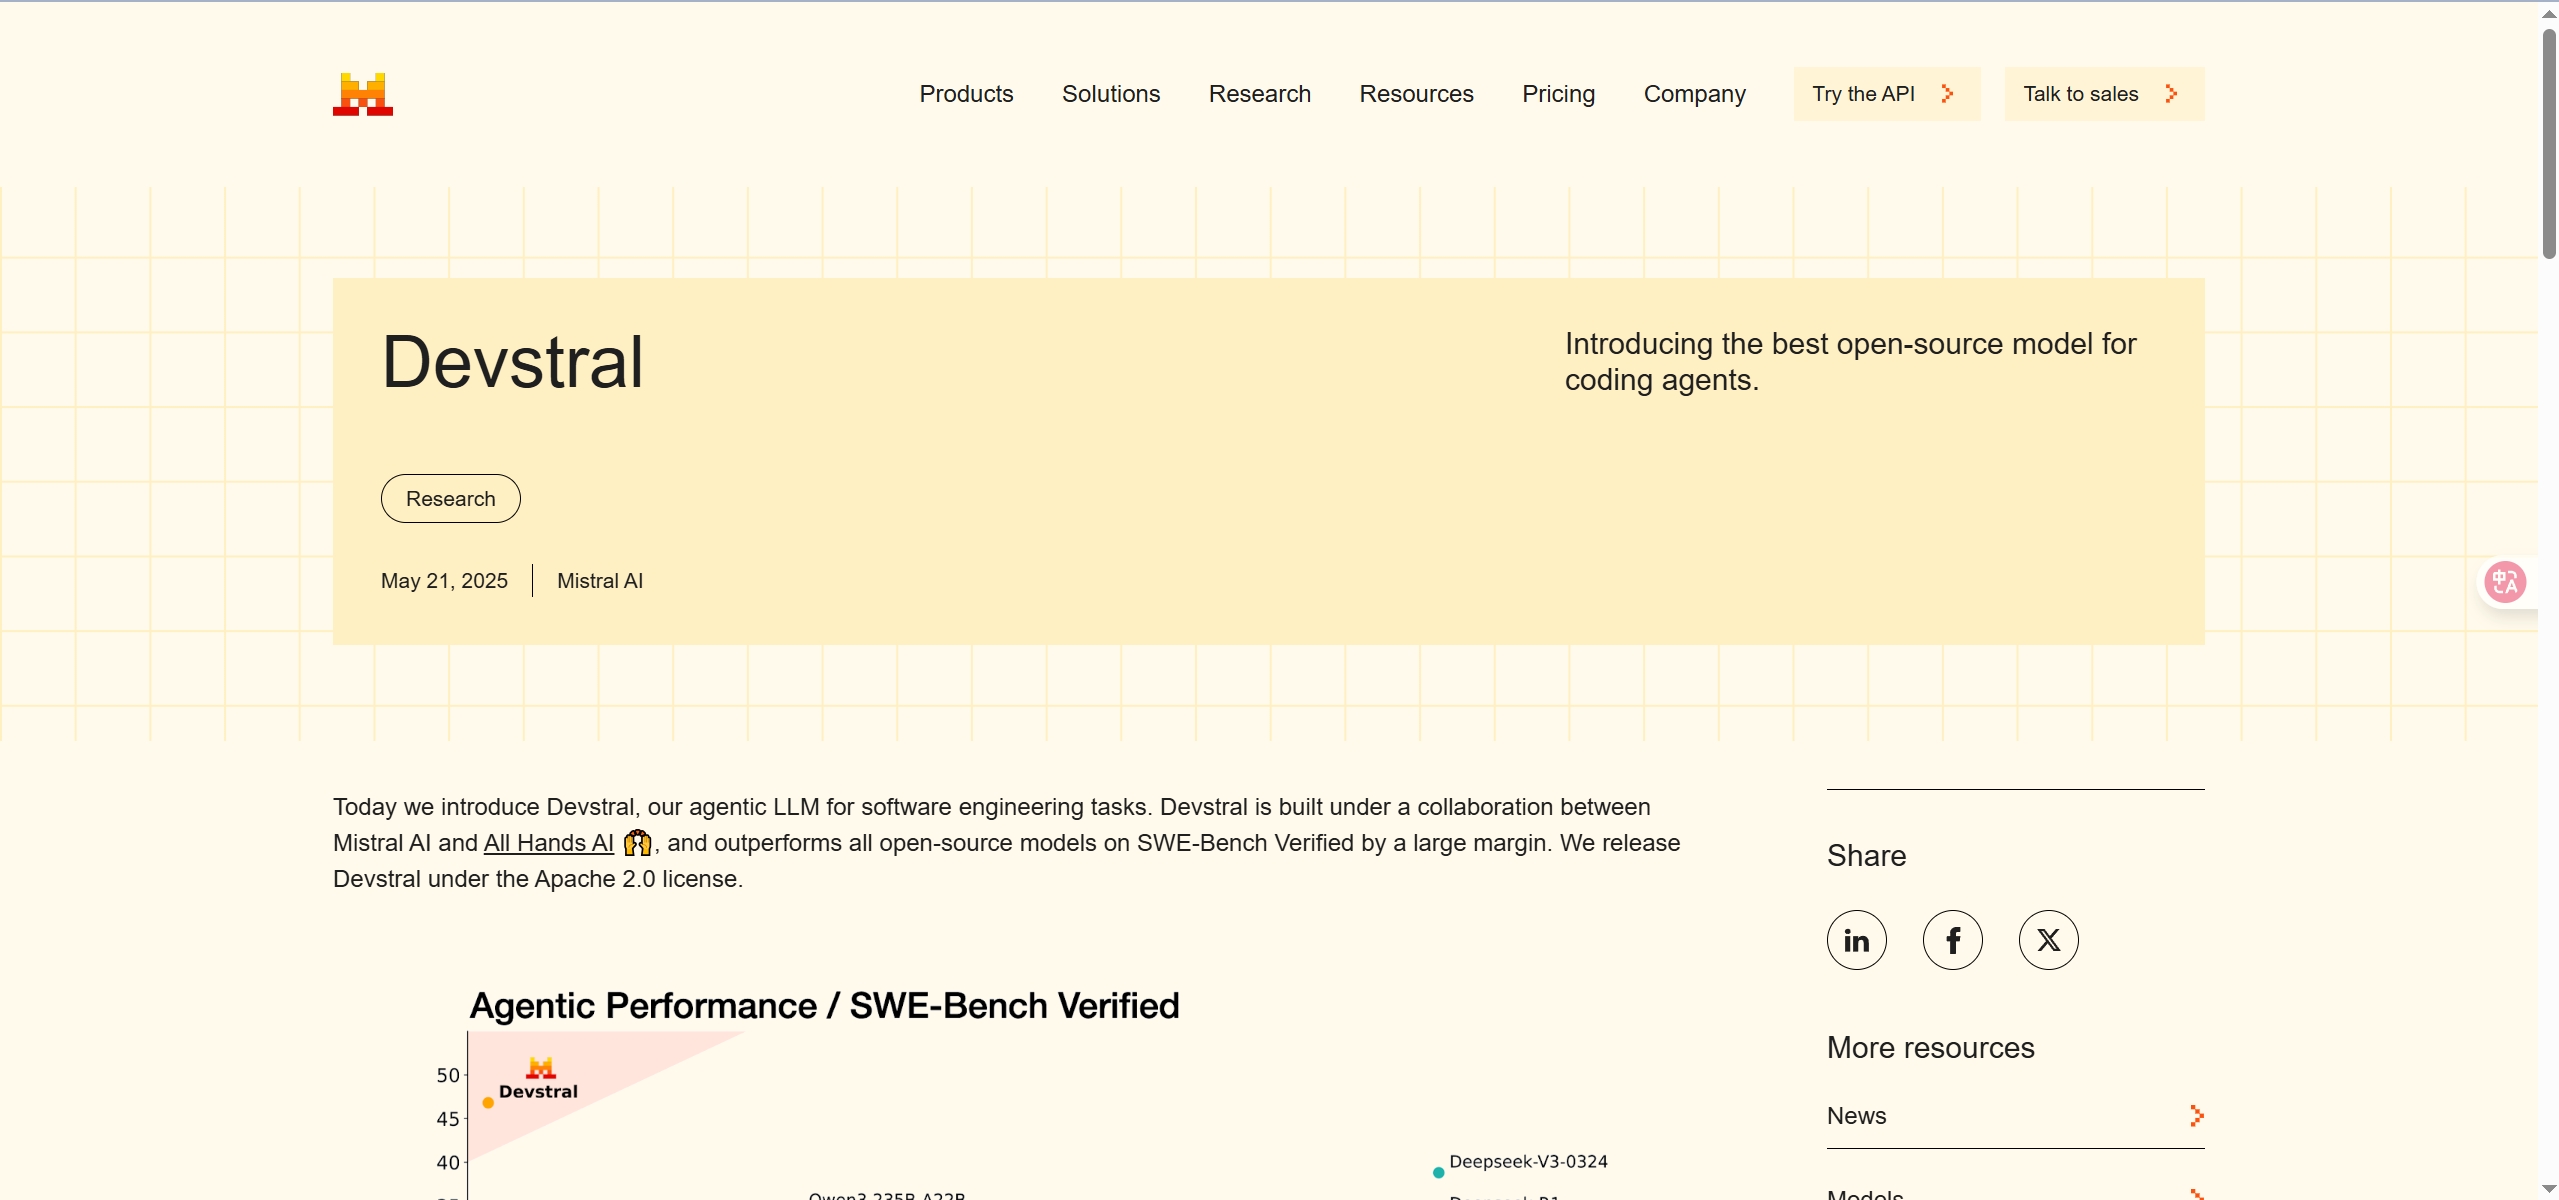Click the arrow beside Talk to sales

(2171, 94)
